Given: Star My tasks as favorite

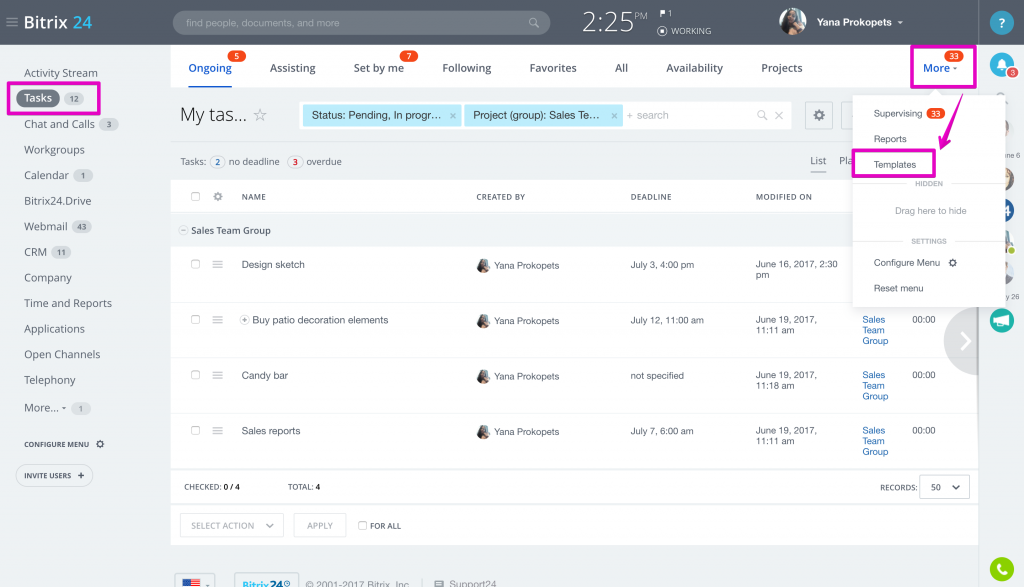Looking at the screenshot, I should pos(260,115).
